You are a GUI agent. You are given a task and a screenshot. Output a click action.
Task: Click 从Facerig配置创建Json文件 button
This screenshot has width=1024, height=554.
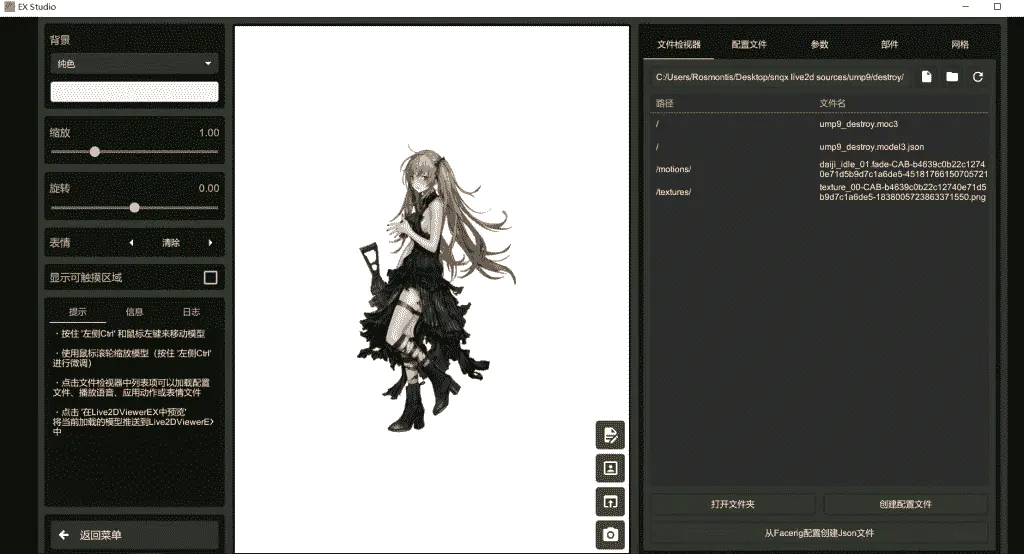tap(819, 533)
